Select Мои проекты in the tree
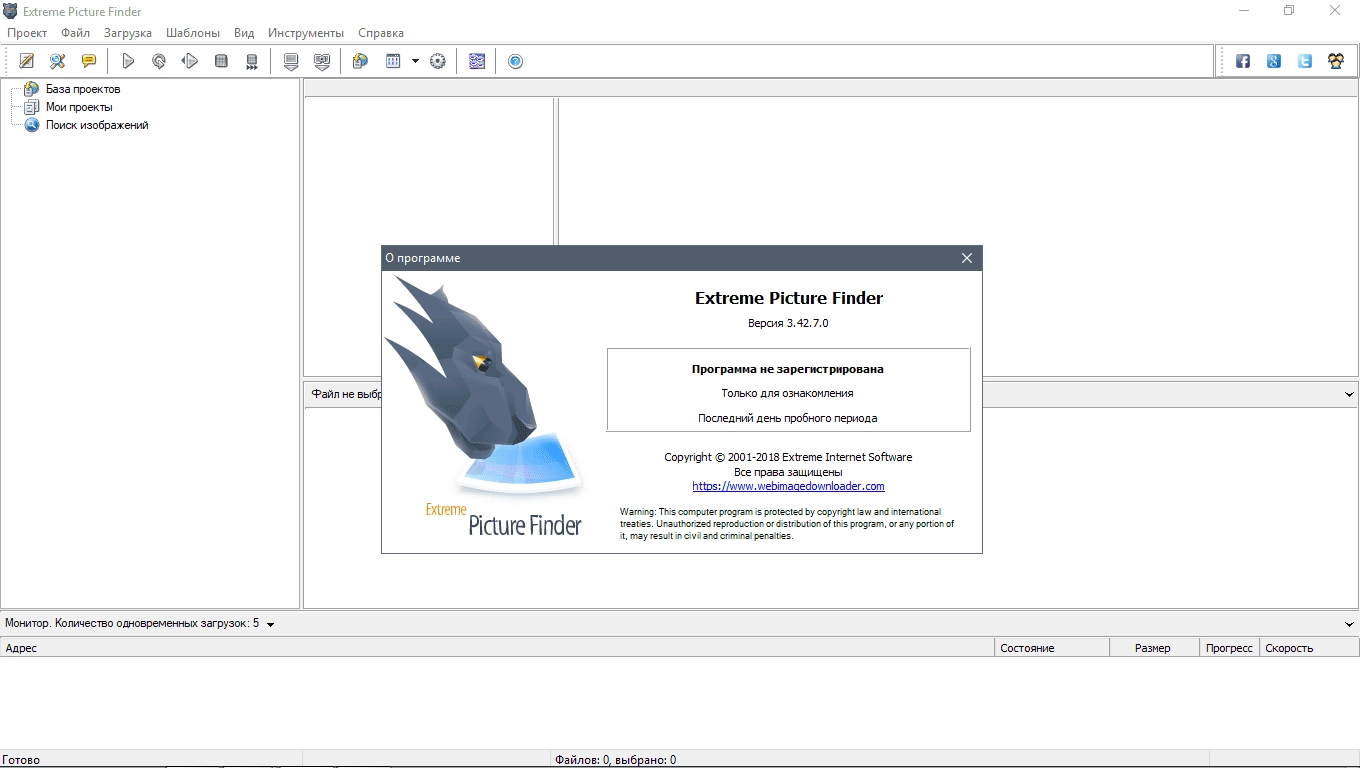1360x768 pixels. tap(79, 107)
